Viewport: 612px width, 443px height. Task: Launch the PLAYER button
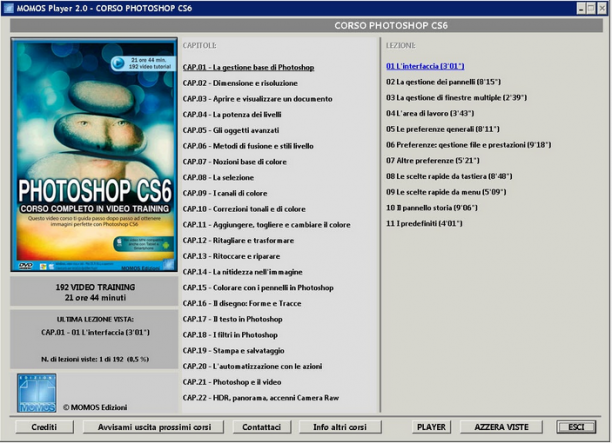pos(431,427)
